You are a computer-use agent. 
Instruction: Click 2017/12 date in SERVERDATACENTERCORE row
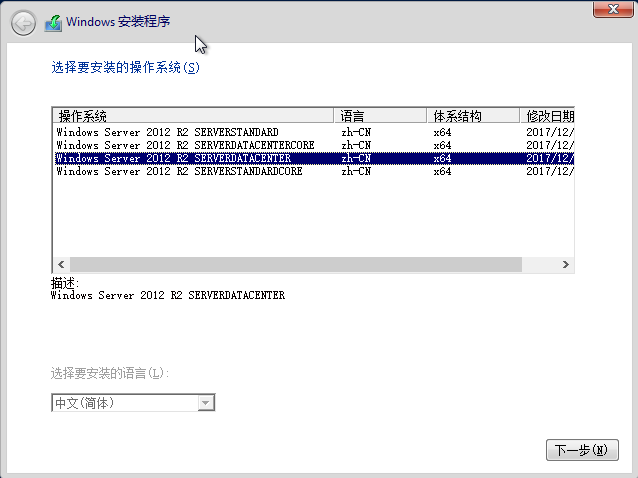550,145
